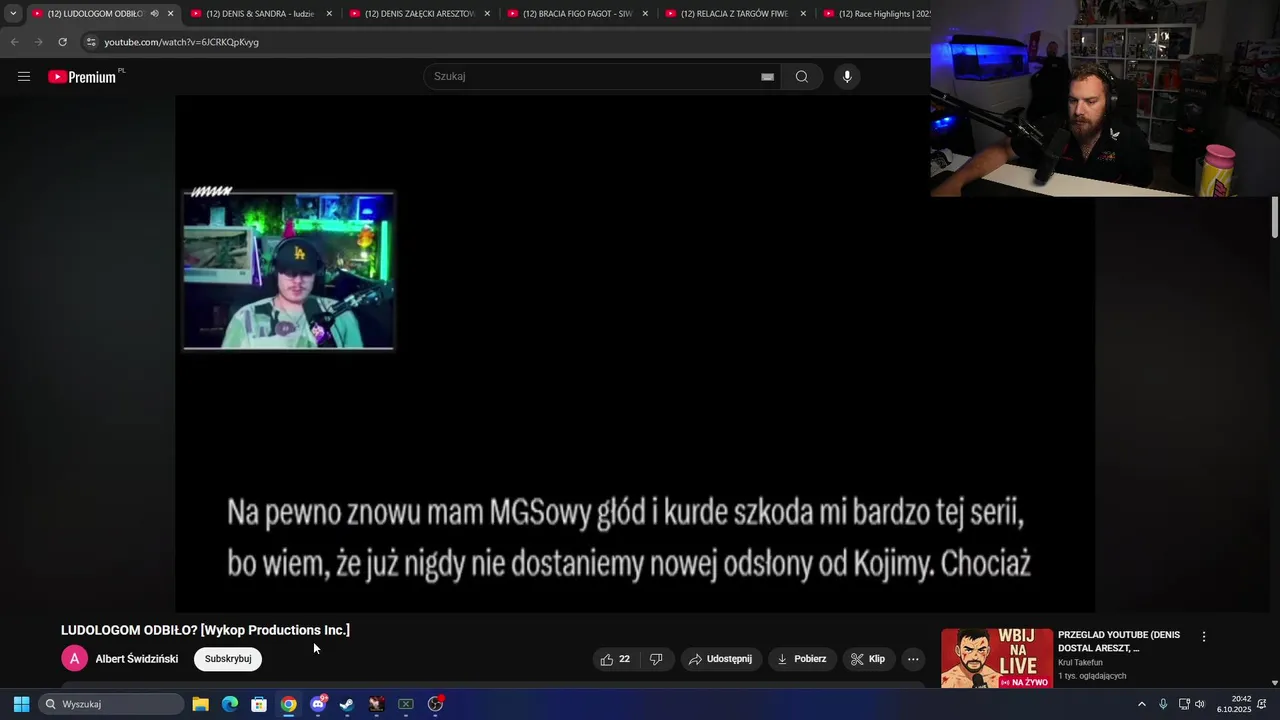Close the DENIS & SANDRA tab

[329, 14]
